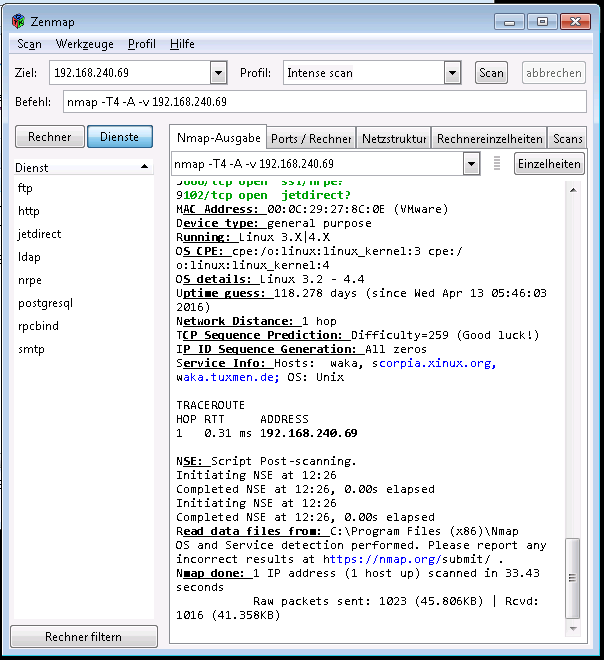Select the smtp service row

tap(83, 349)
